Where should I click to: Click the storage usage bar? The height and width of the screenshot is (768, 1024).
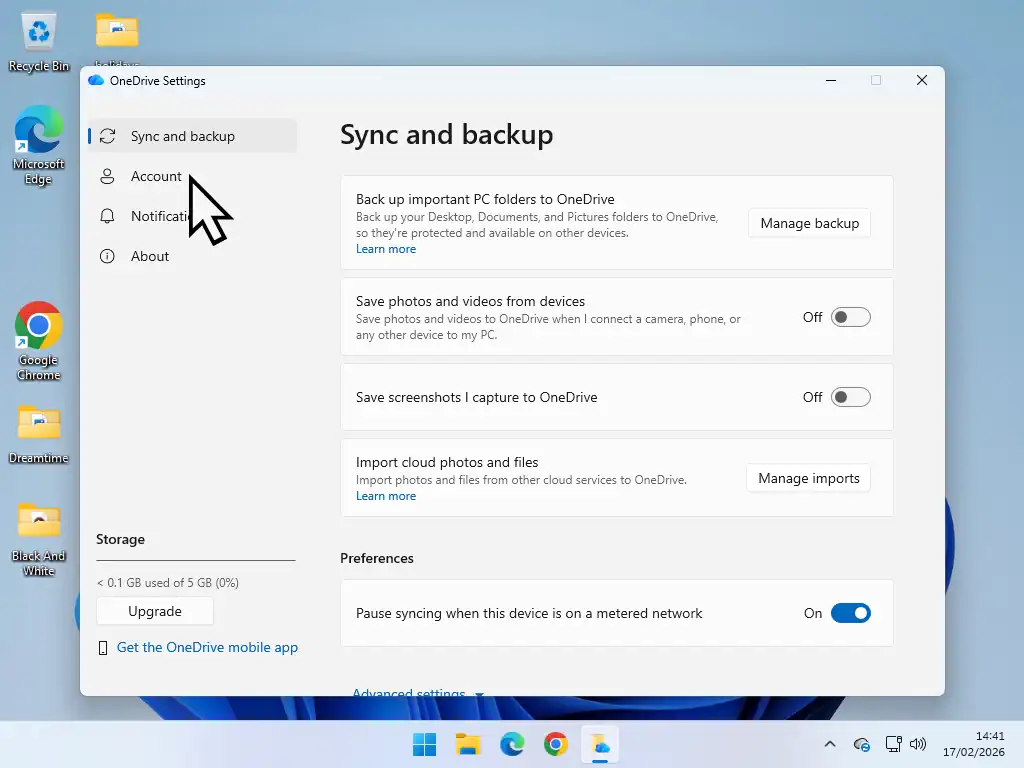(x=195, y=561)
